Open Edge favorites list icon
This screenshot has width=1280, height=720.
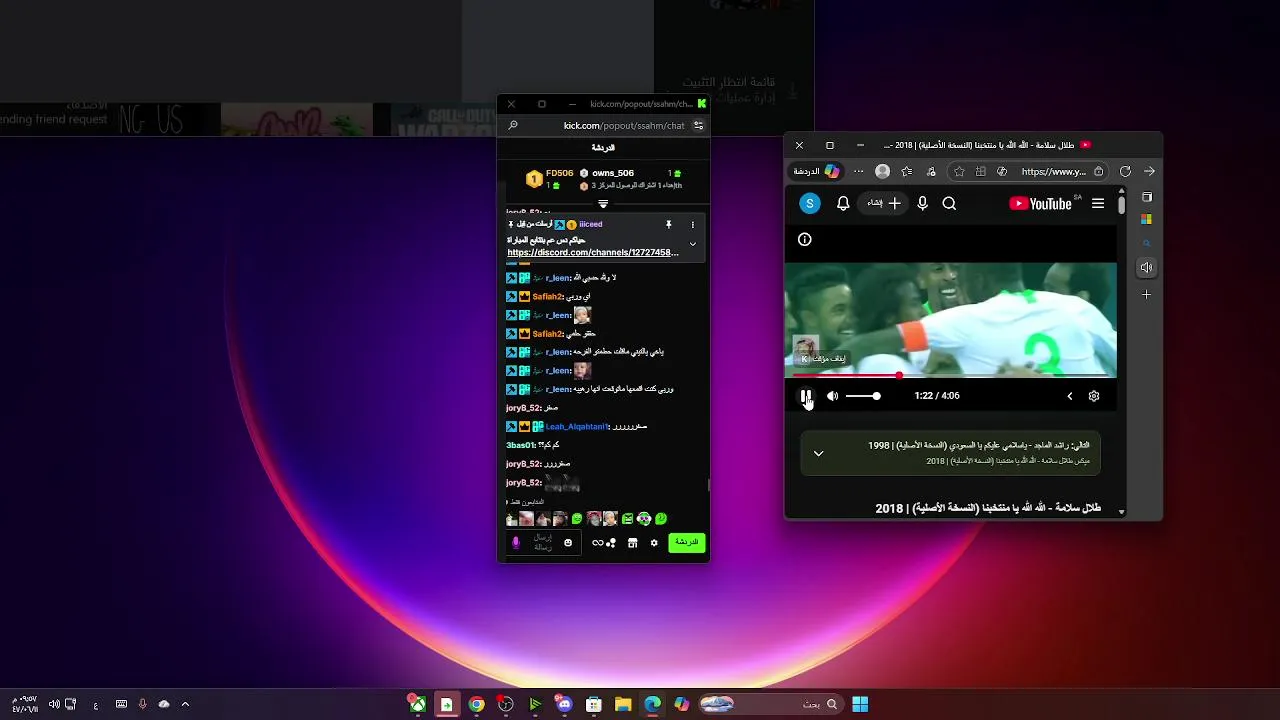click(907, 172)
